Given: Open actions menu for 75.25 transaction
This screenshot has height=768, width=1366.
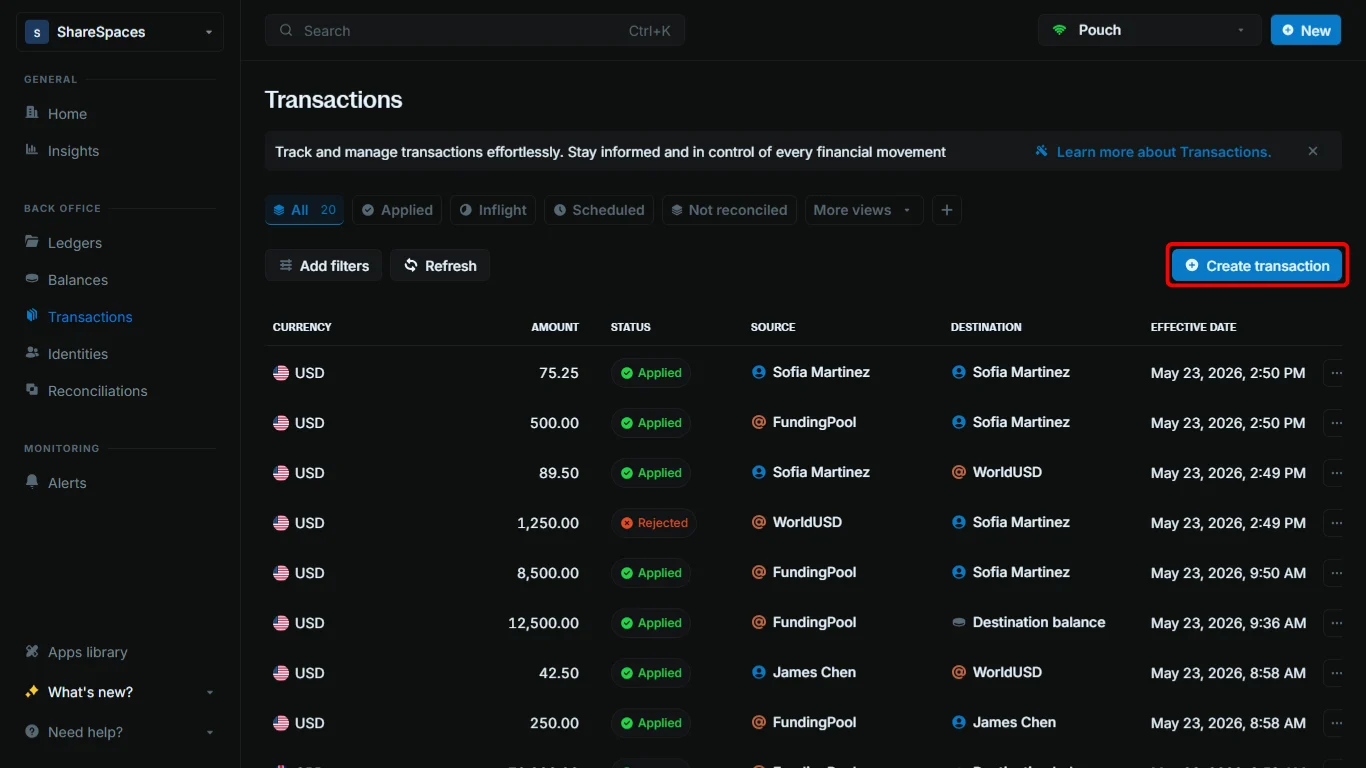Looking at the screenshot, I should (x=1335, y=373).
